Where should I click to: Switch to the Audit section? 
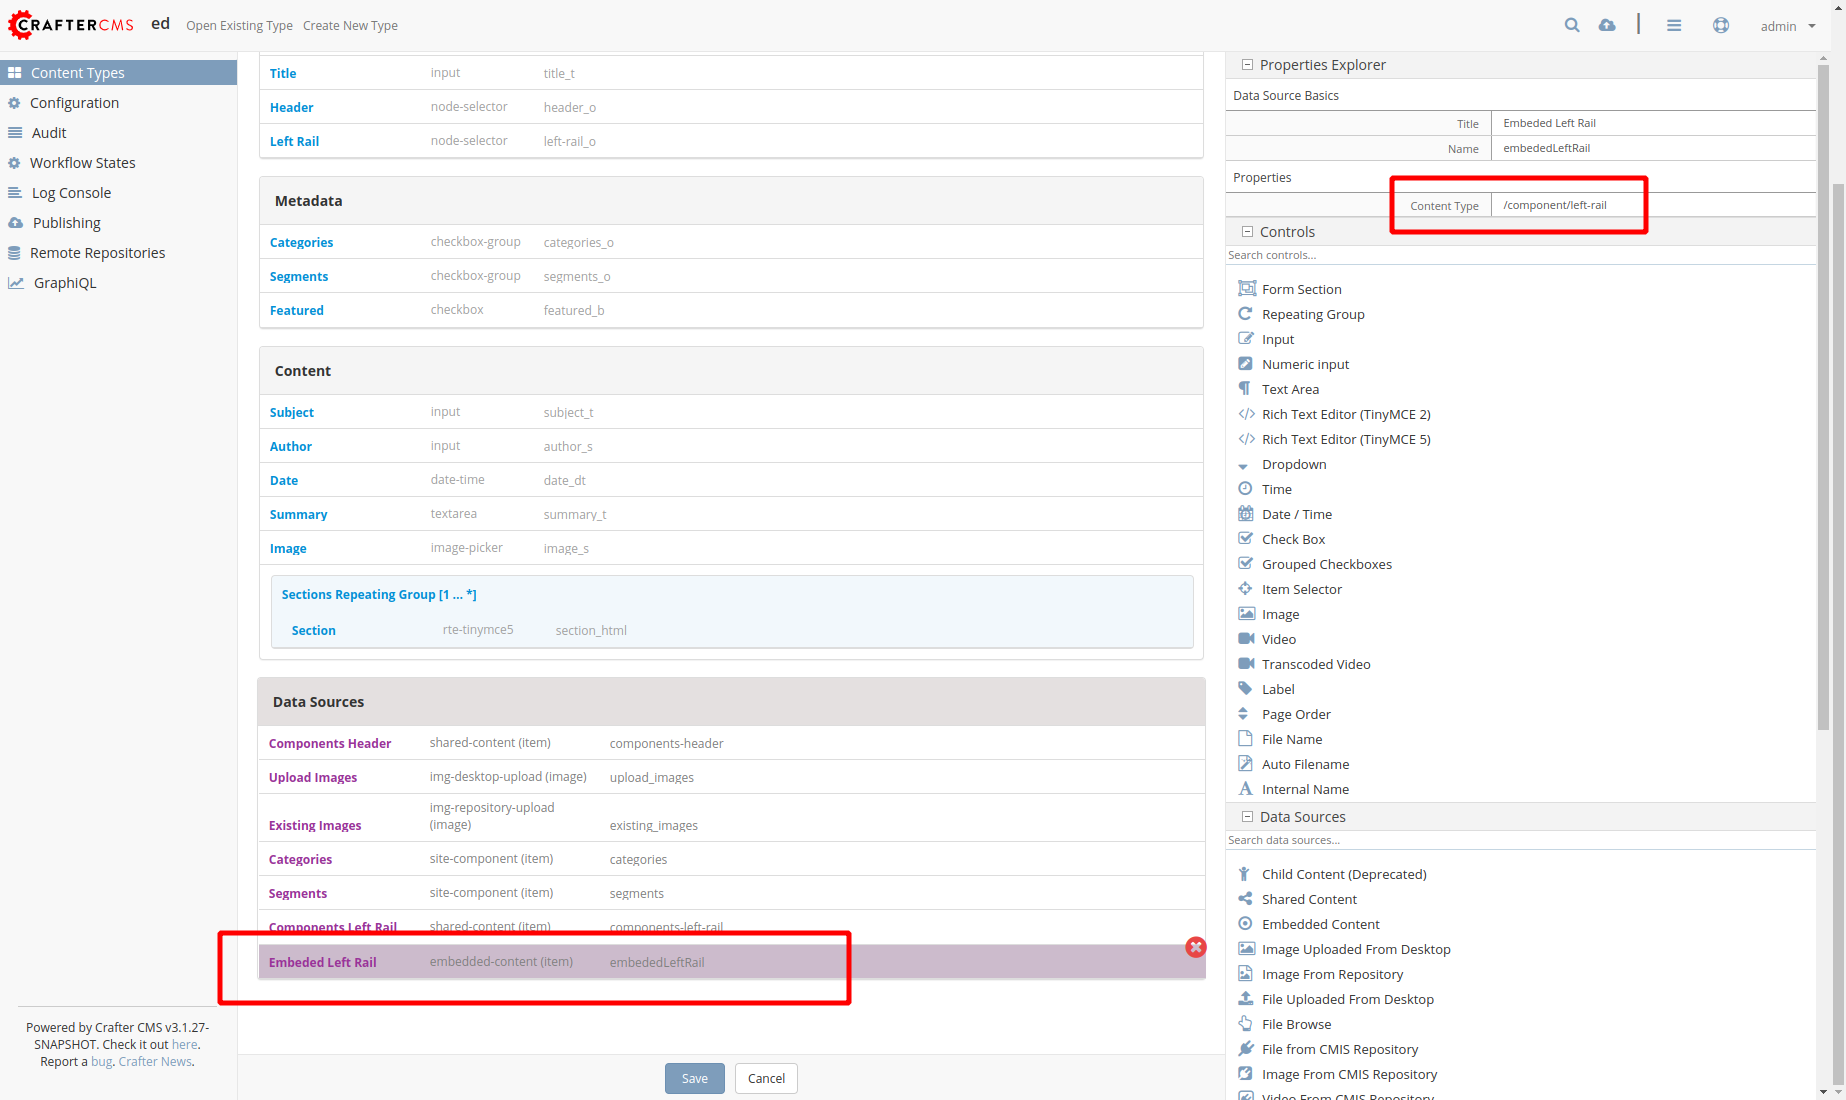click(x=48, y=132)
